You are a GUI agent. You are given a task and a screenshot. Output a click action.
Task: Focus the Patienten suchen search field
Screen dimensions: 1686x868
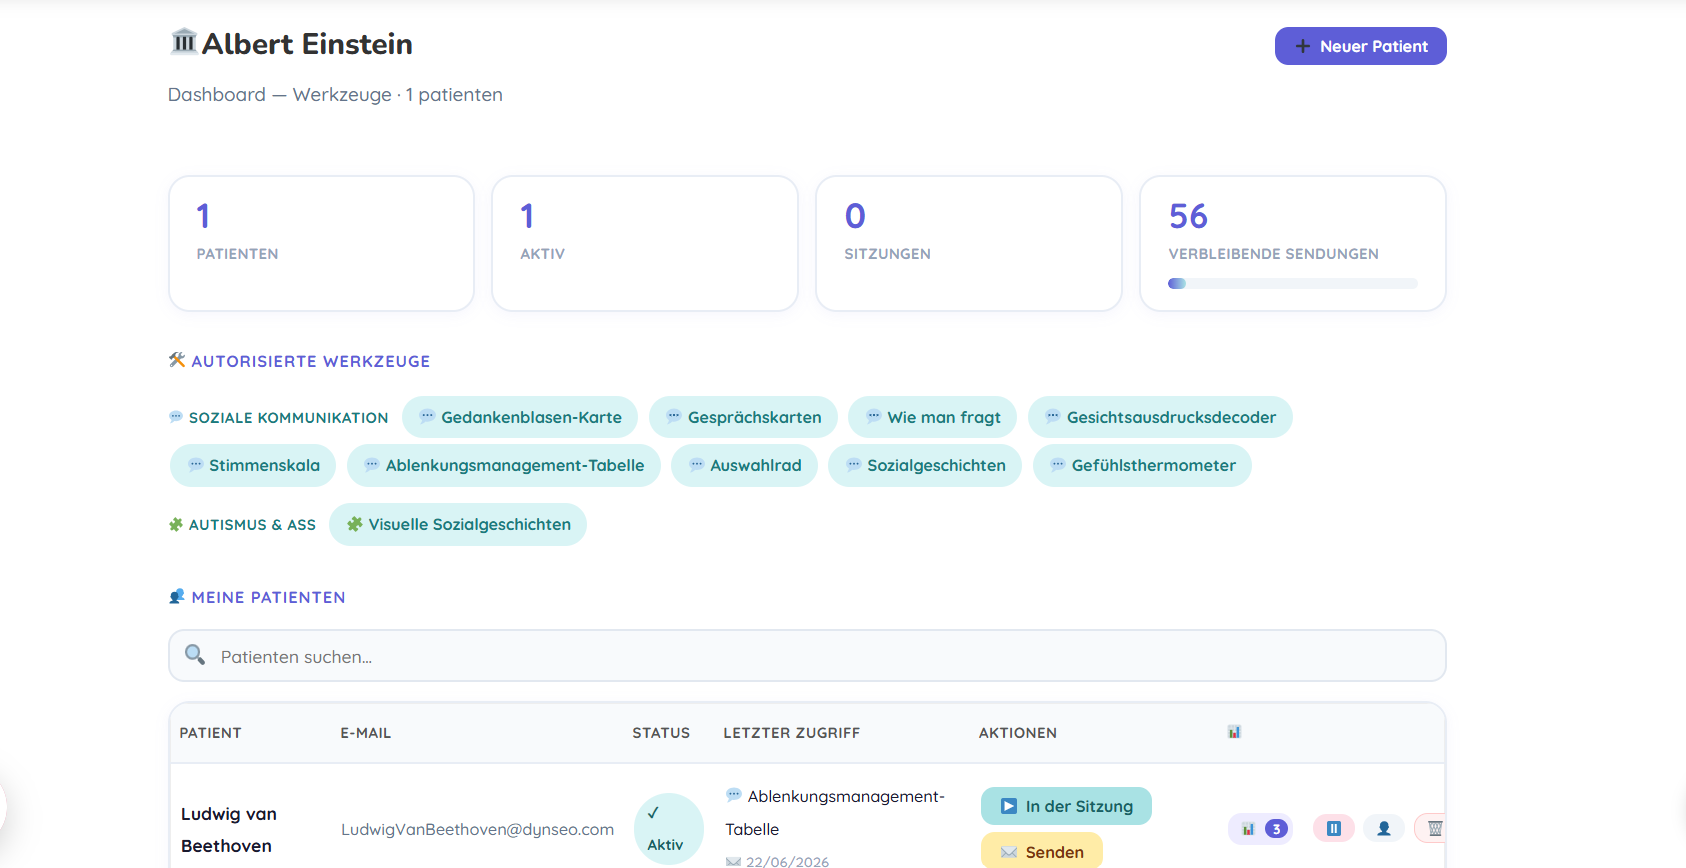(x=807, y=656)
